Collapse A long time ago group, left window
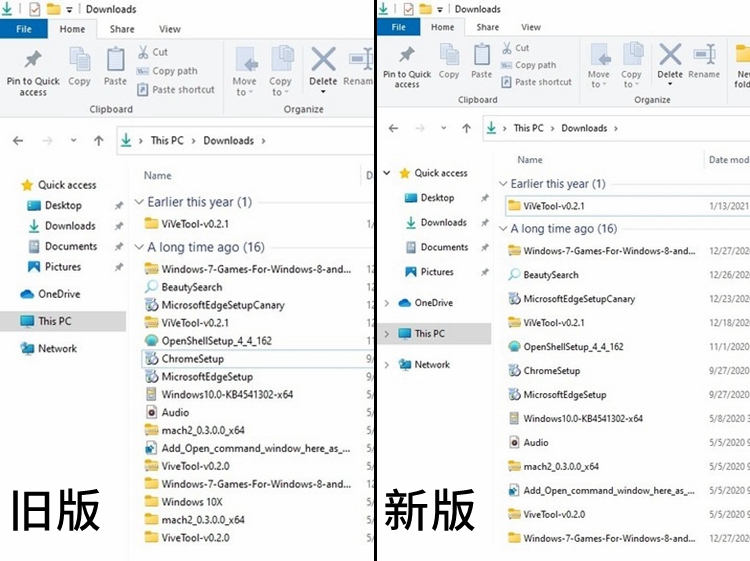This screenshot has height=561, width=750. click(139, 247)
